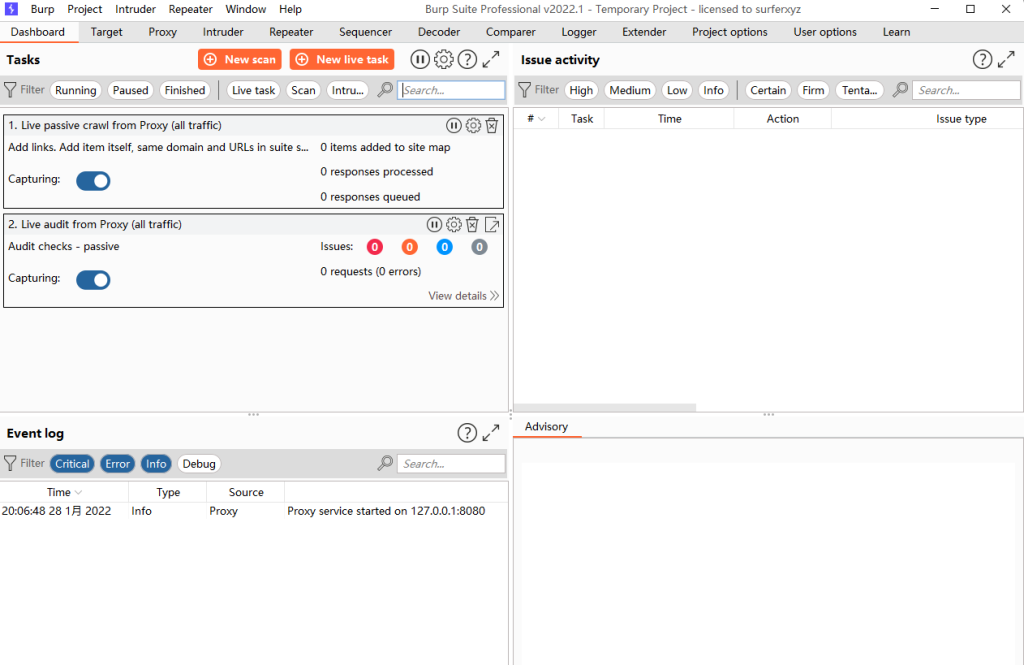Open the Burp menu
Screen dimensions: 1024x665
click(42, 9)
